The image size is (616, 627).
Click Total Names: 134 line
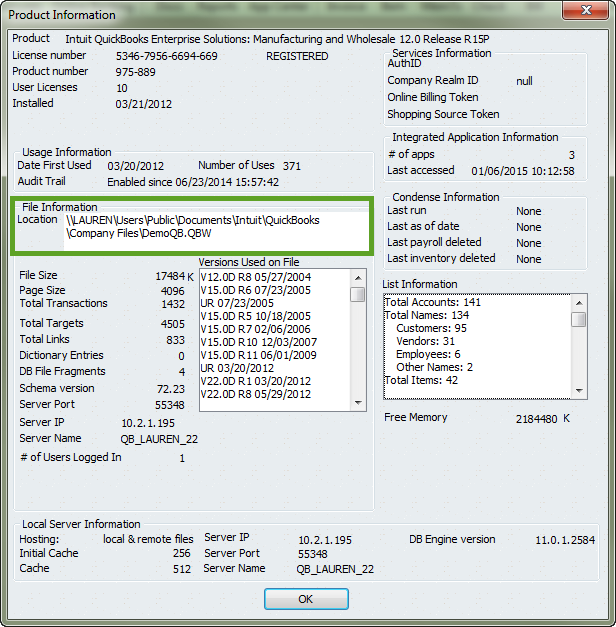(x=426, y=315)
